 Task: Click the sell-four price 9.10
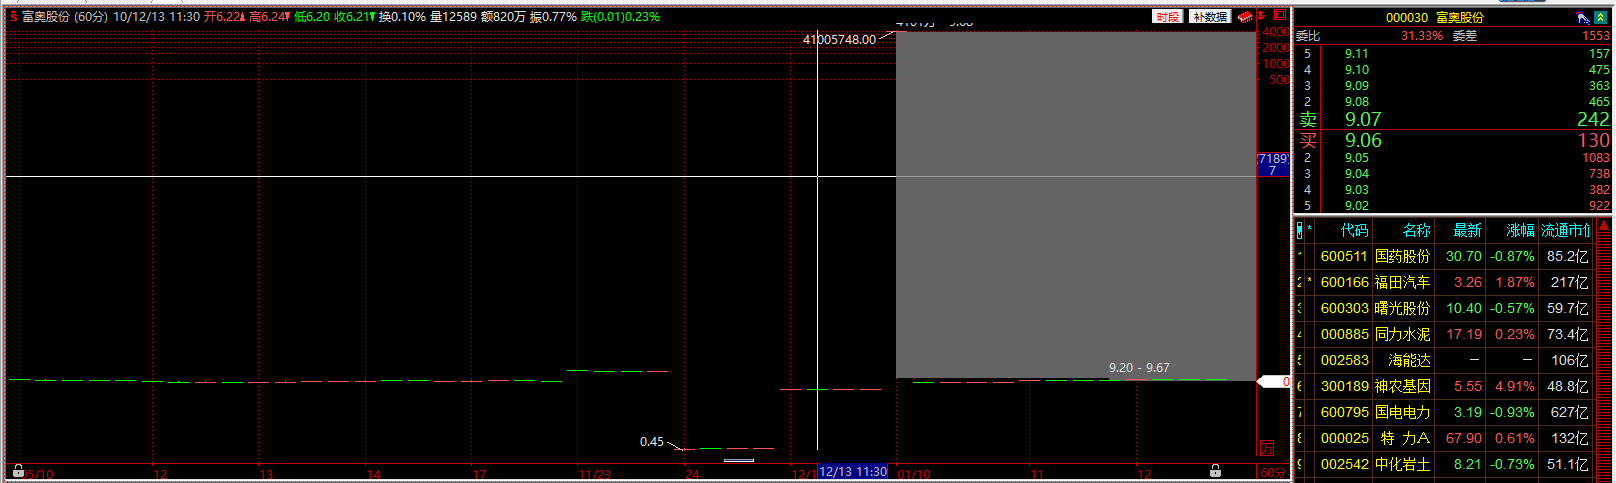(1357, 70)
